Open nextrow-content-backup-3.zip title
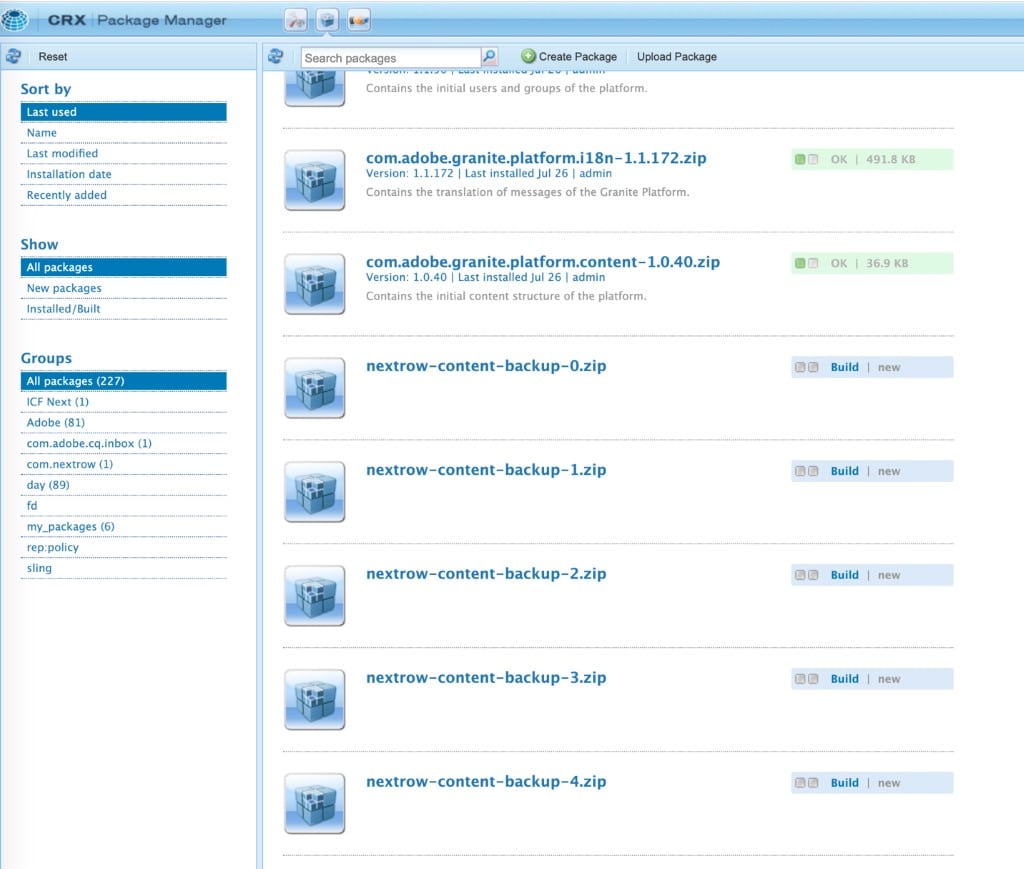This screenshot has width=1024, height=869. click(x=486, y=677)
